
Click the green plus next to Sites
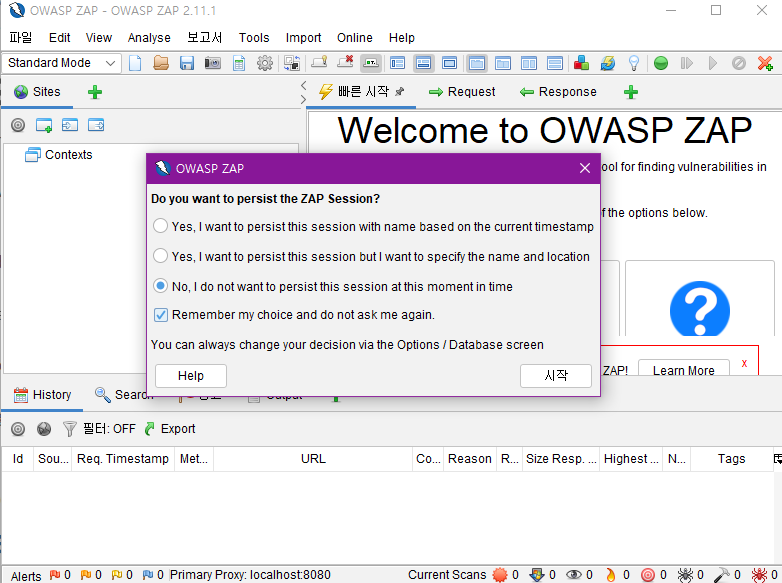(95, 92)
